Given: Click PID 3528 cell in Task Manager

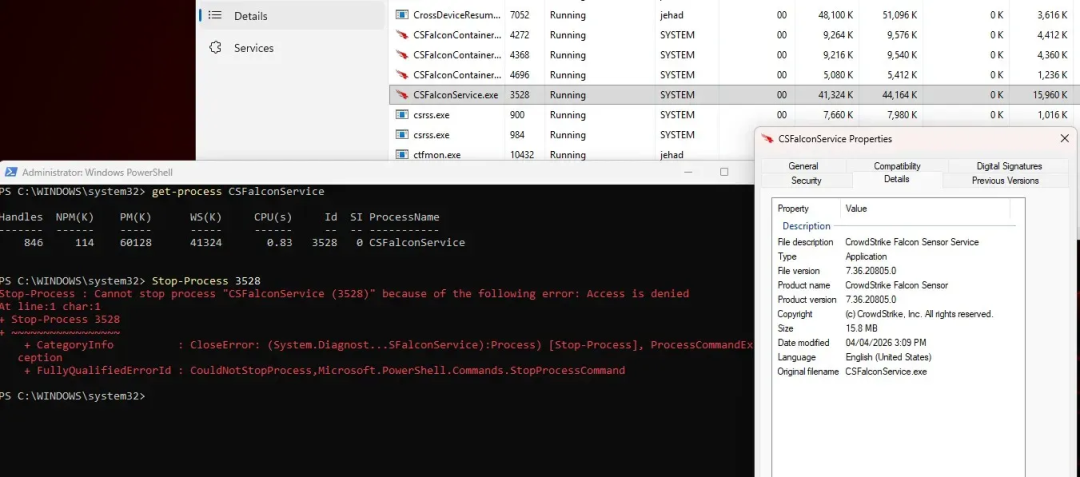Looking at the screenshot, I should [519, 95].
